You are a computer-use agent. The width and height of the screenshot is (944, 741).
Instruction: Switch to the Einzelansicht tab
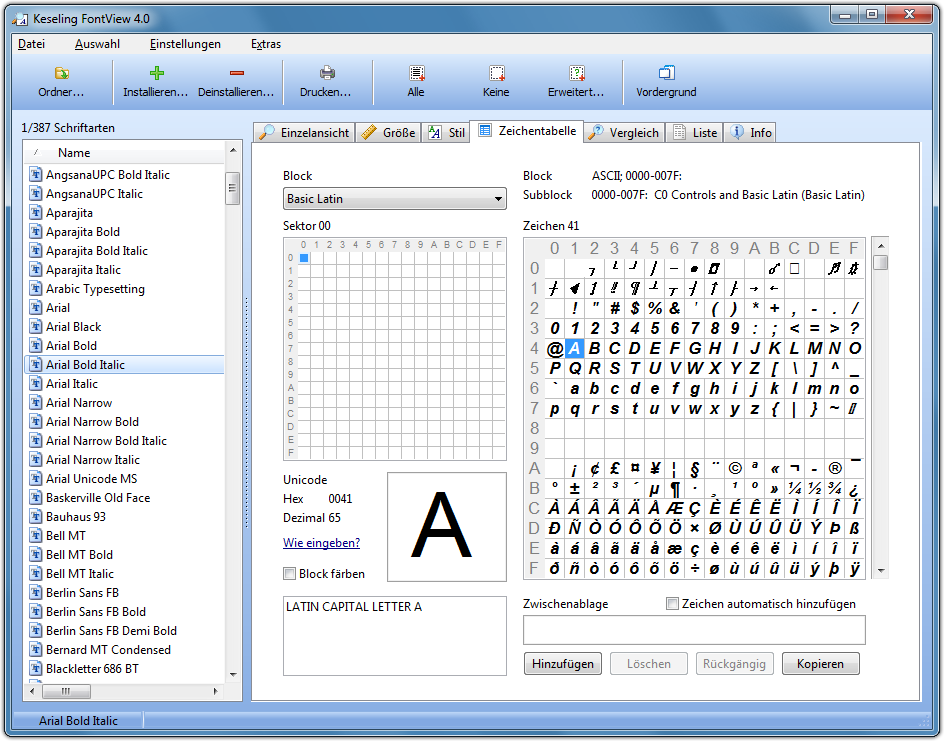point(305,132)
